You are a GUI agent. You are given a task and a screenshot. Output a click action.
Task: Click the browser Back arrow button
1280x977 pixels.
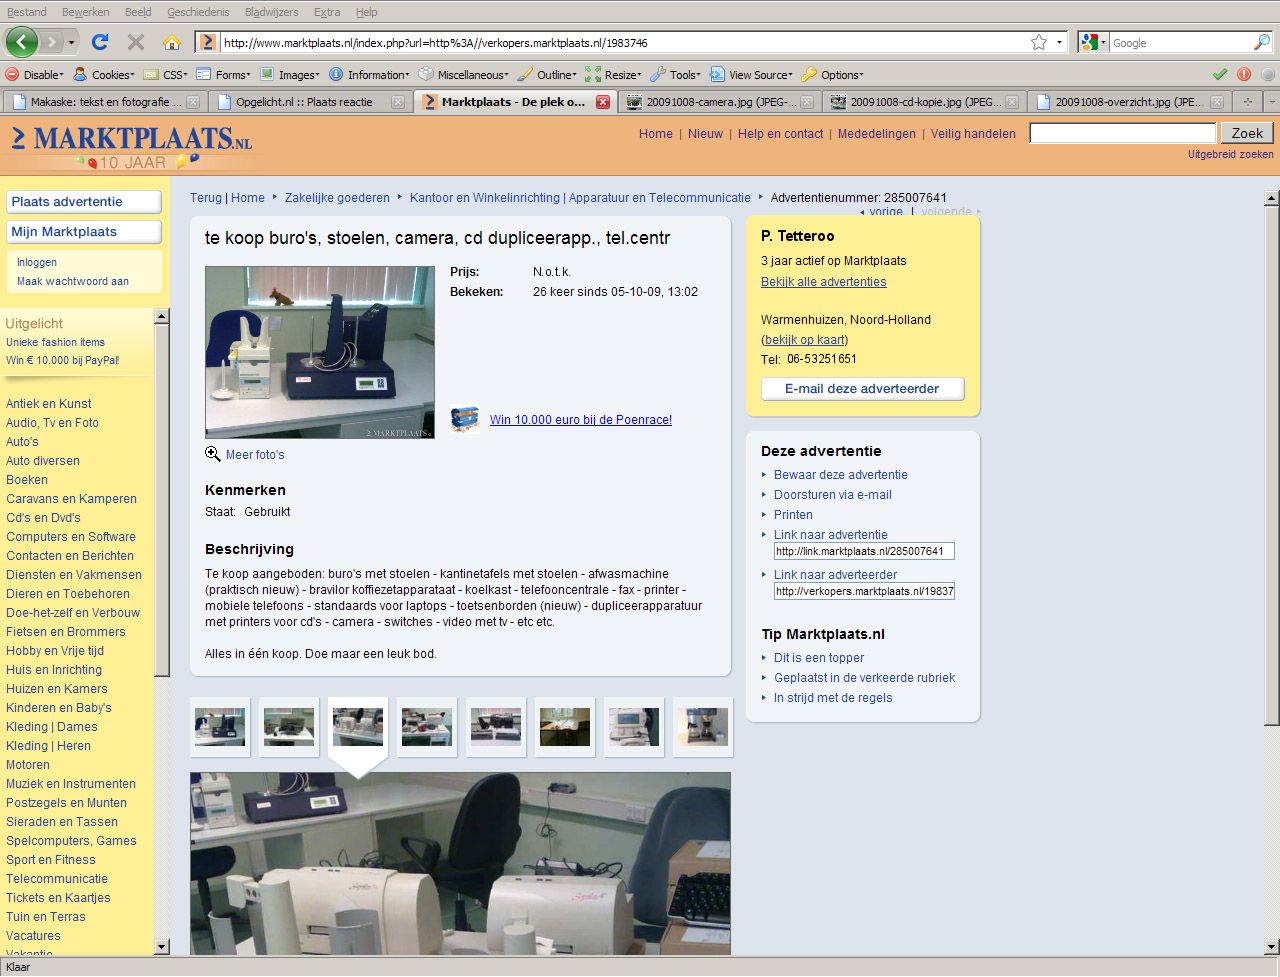tap(22, 42)
